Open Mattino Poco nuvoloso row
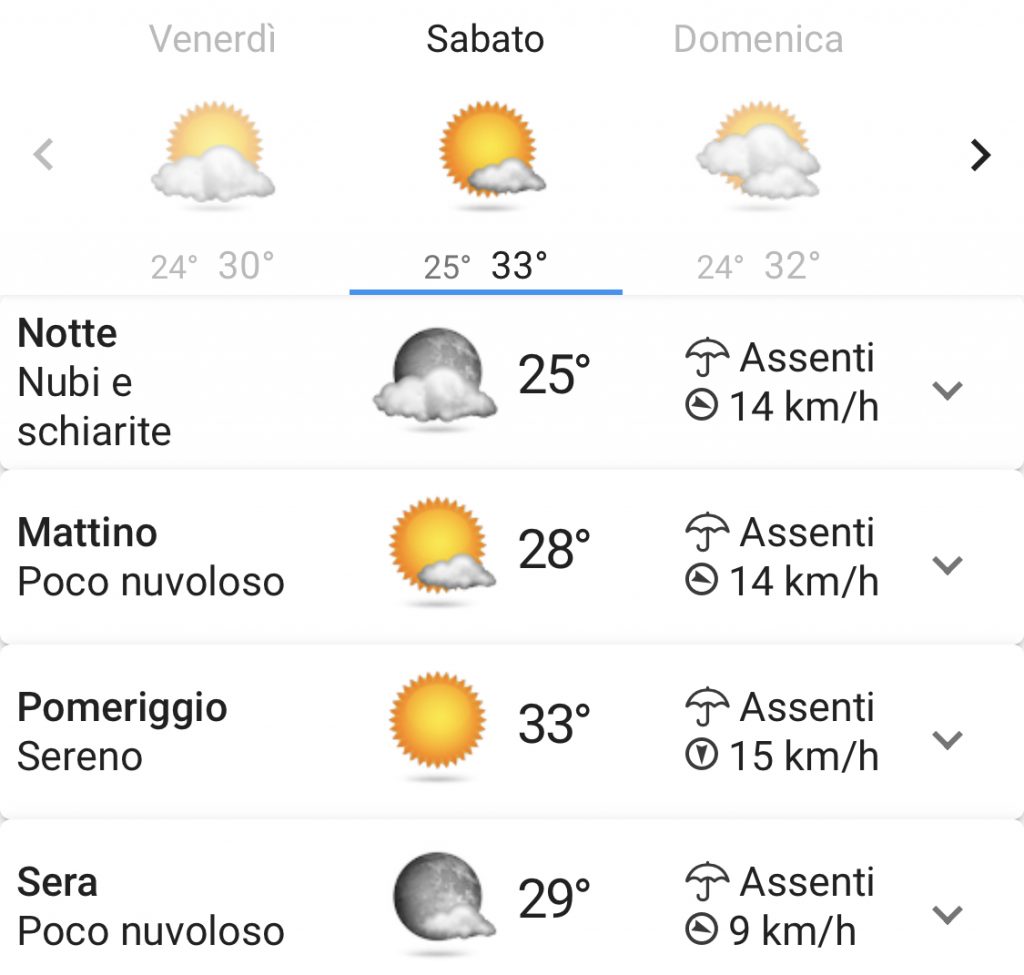The width and height of the screenshot is (1024, 975). pyautogui.click(x=512, y=557)
